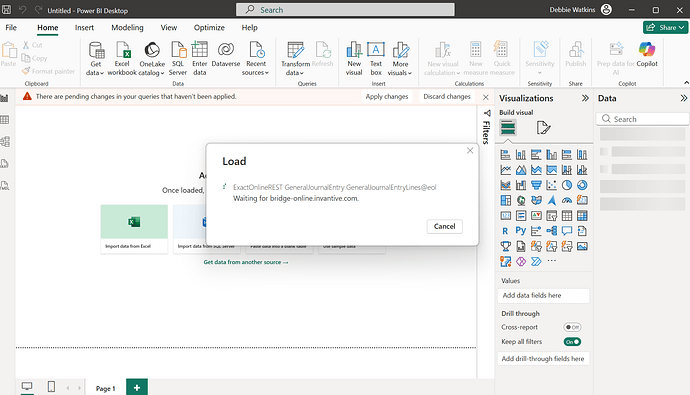Choose Import data from Excel card
This screenshot has width=690, height=395.
point(134,229)
